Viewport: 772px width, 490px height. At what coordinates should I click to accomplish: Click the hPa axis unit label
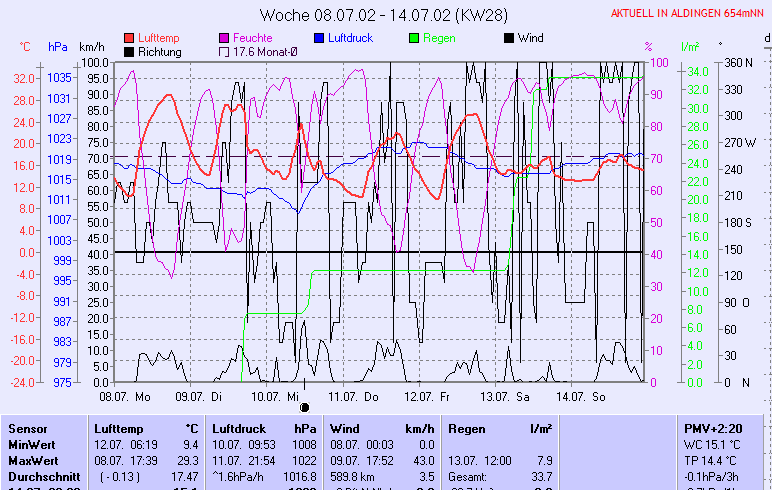coord(57,47)
